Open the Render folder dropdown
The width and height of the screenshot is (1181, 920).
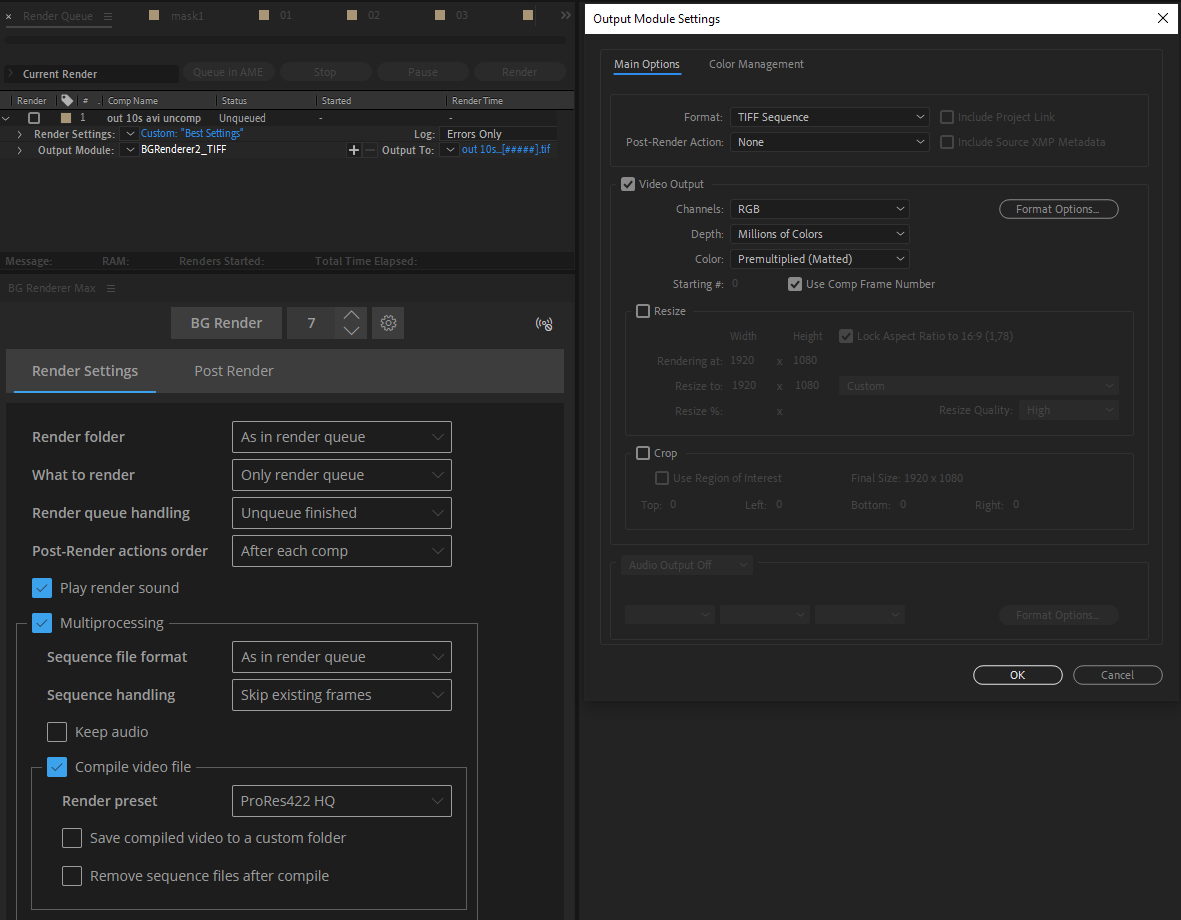tap(342, 437)
